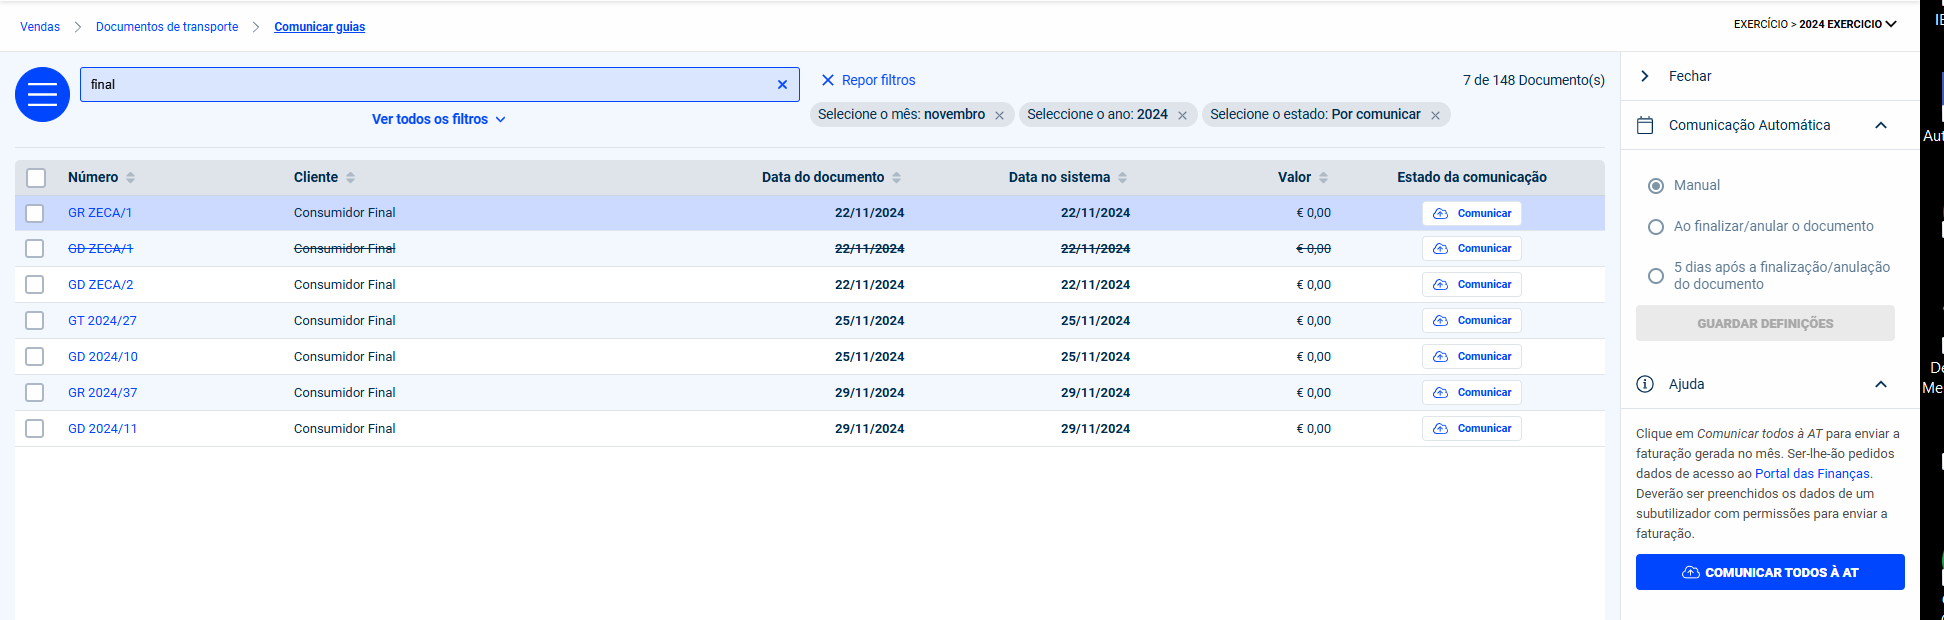Open document GD 2024/10 link
The image size is (1944, 620).
coord(103,357)
